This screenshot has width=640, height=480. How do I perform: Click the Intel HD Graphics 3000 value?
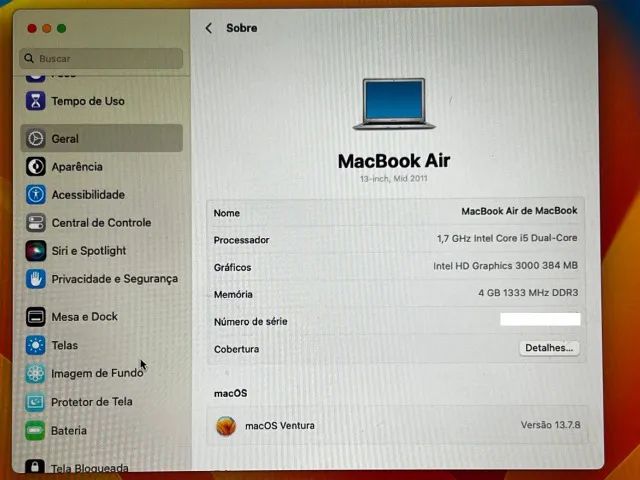pyautogui.click(x=505, y=266)
